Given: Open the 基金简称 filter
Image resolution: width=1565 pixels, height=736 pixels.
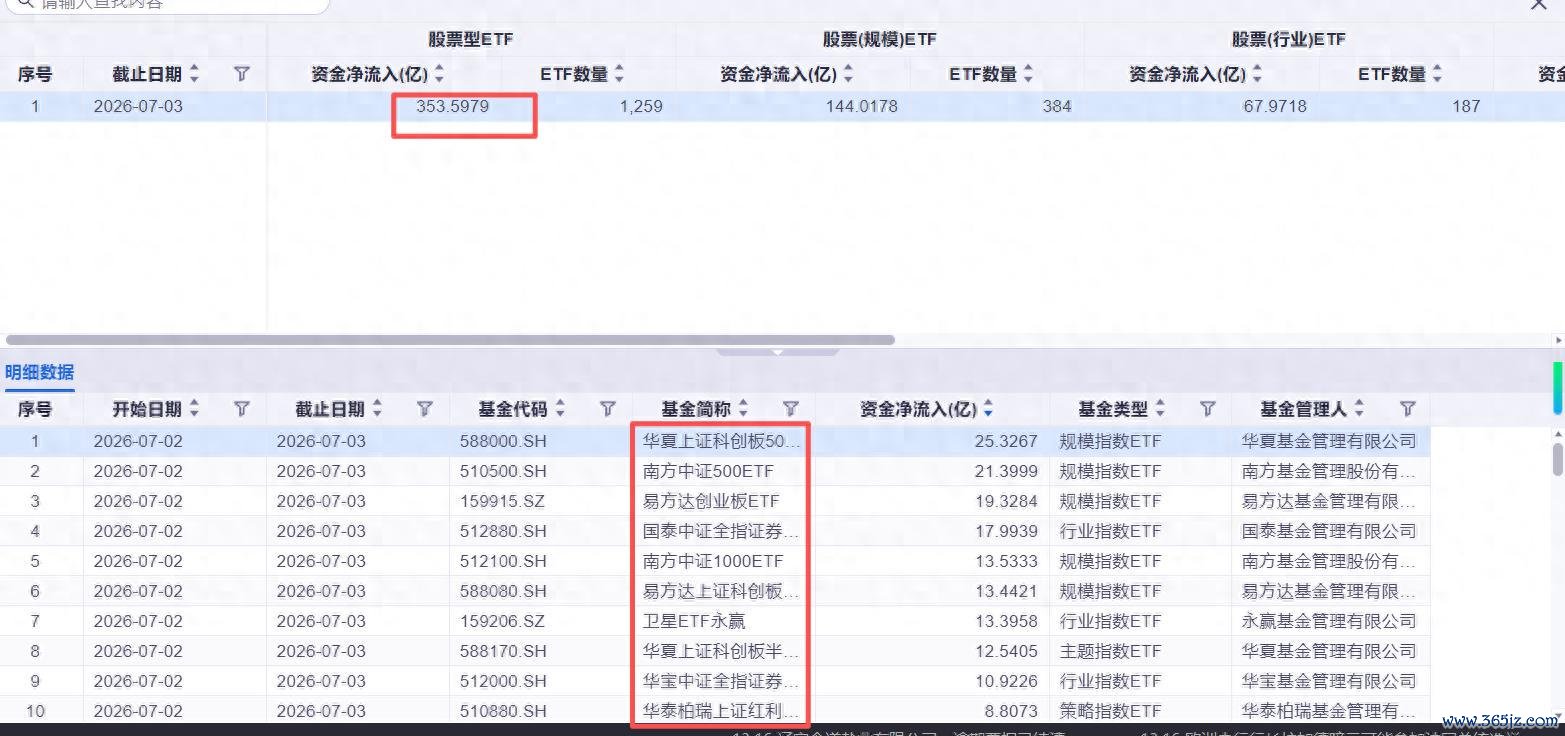Looking at the screenshot, I should (x=790, y=409).
